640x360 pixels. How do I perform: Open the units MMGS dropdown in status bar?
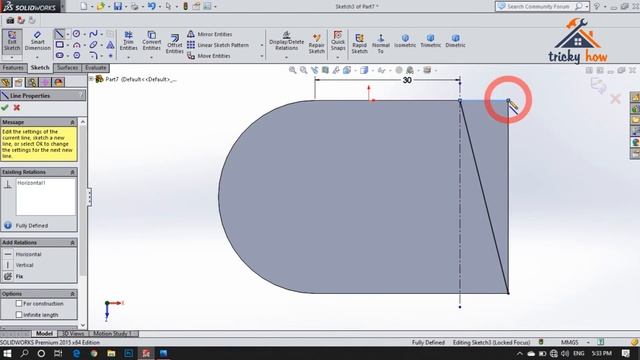pyautogui.click(x=589, y=342)
